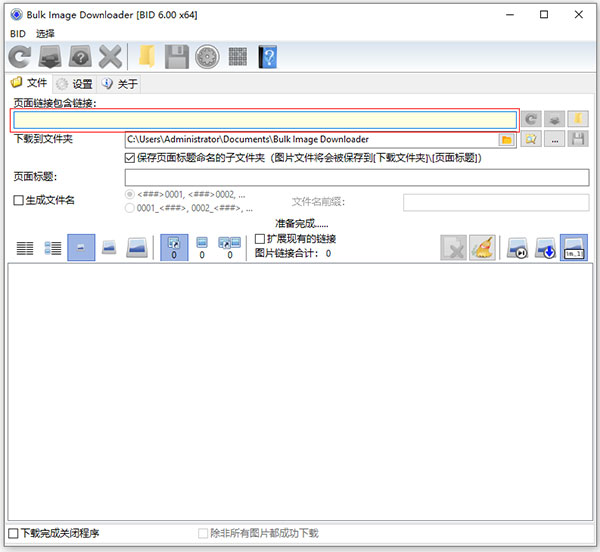Select the medium thumbnail size view
This screenshot has width=600, height=552.
tap(109, 248)
